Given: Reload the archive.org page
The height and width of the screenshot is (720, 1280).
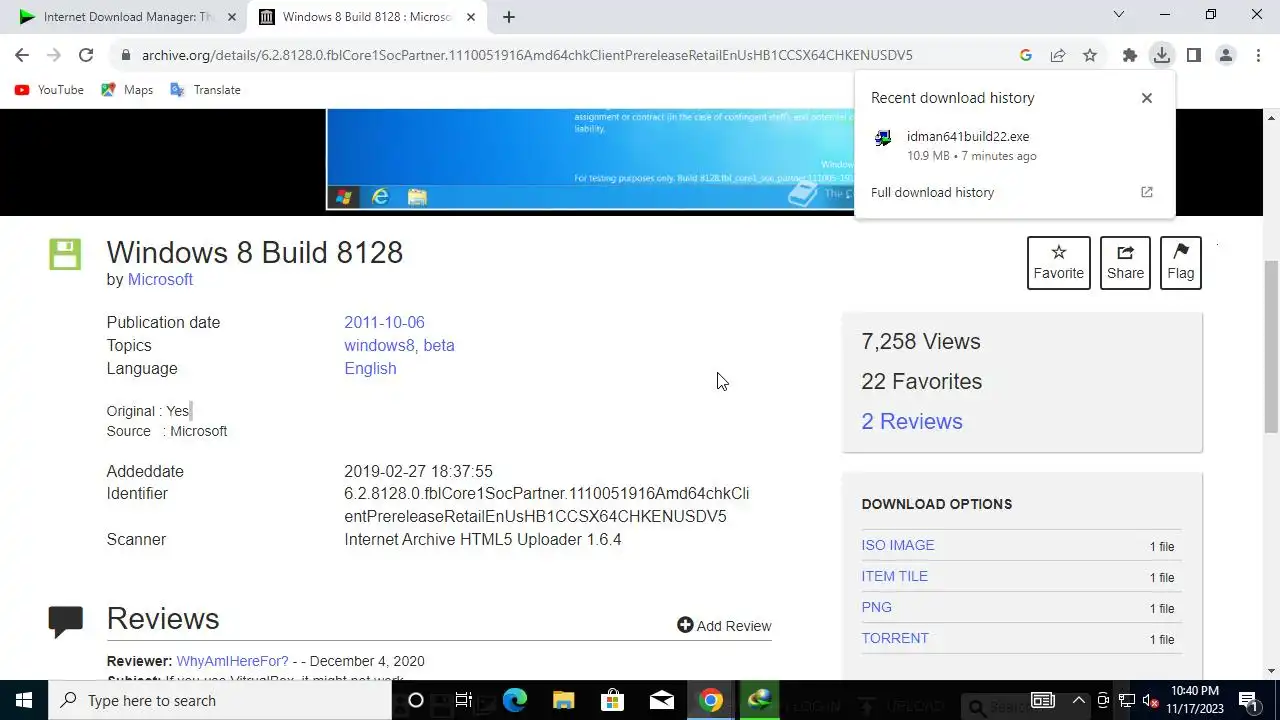Looking at the screenshot, I should point(86,55).
